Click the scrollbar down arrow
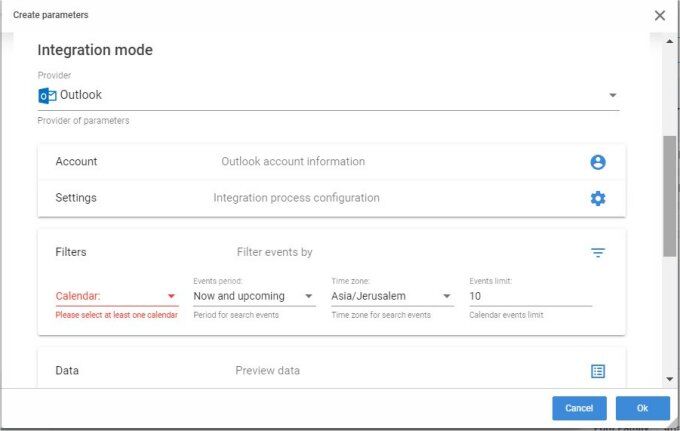Image resolution: width=680 pixels, height=431 pixels. tap(669, 379)
